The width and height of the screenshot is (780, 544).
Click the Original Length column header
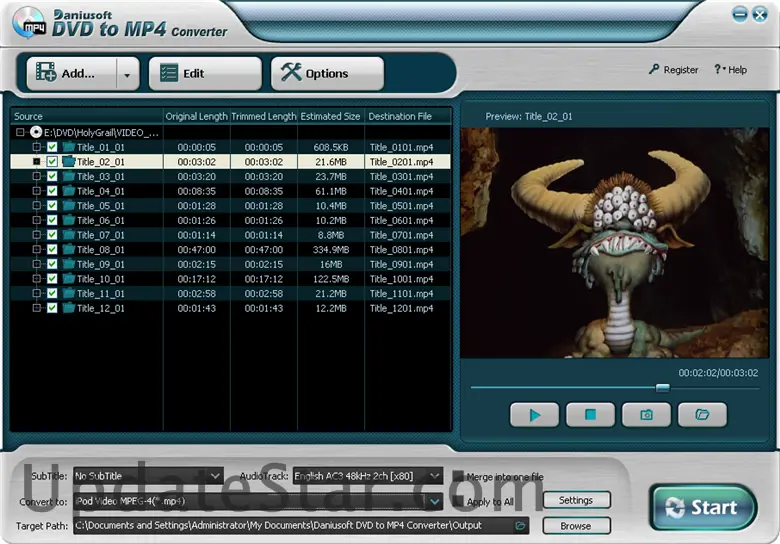(x=196, y=116)
